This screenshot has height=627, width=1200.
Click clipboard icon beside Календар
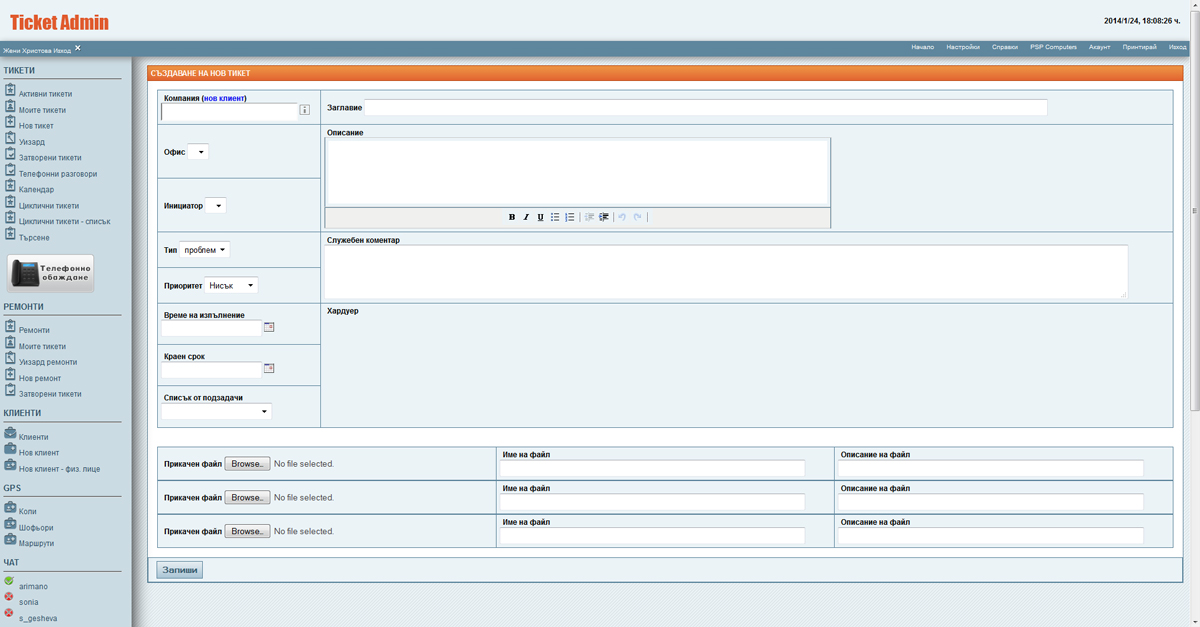click(x=10, y=187)
